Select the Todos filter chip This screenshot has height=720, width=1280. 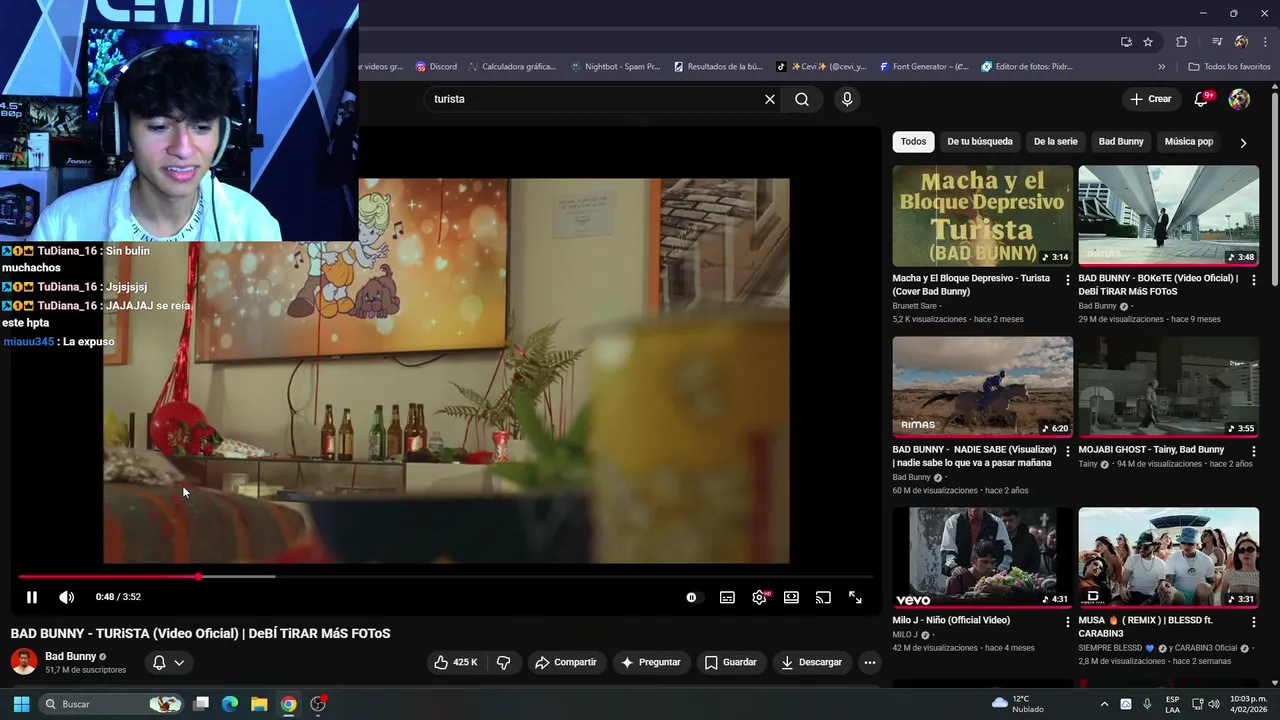(x=913, y=142)
